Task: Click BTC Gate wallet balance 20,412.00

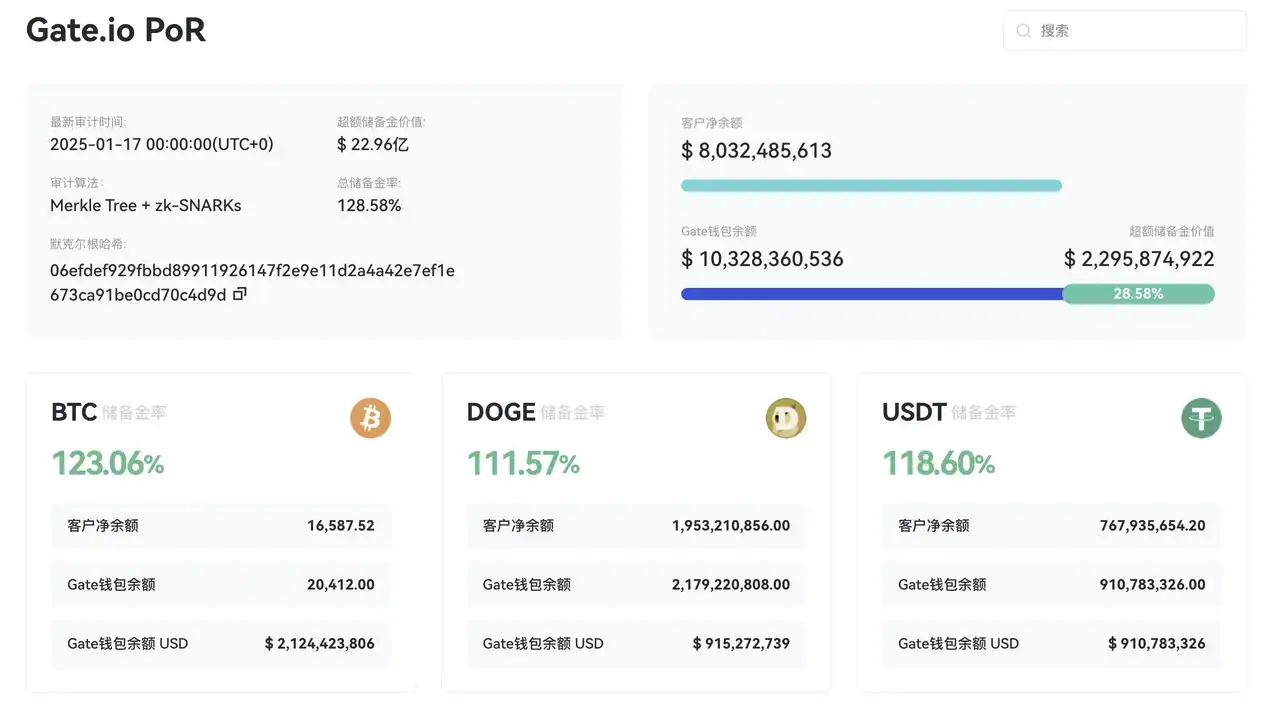Action: (341, 584)
